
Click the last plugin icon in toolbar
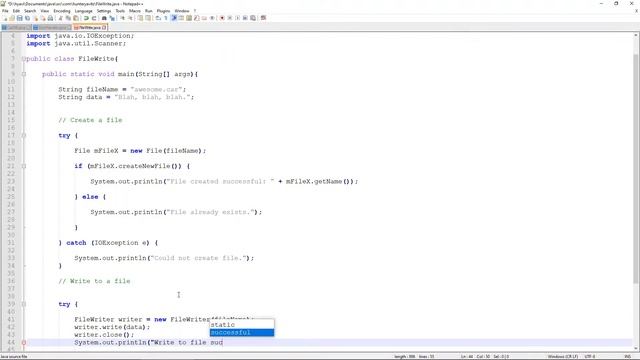(263, 18)
